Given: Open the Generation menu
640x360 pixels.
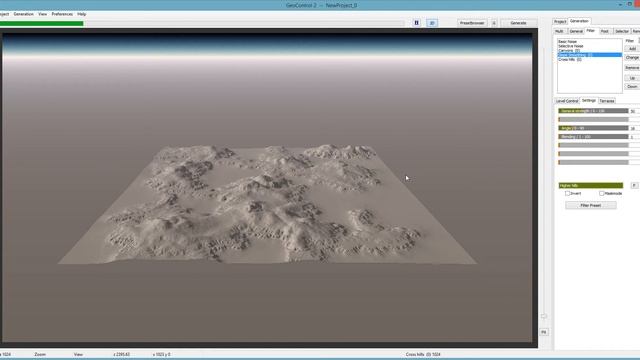Looking at the screenshot, I should pos(24,14).
